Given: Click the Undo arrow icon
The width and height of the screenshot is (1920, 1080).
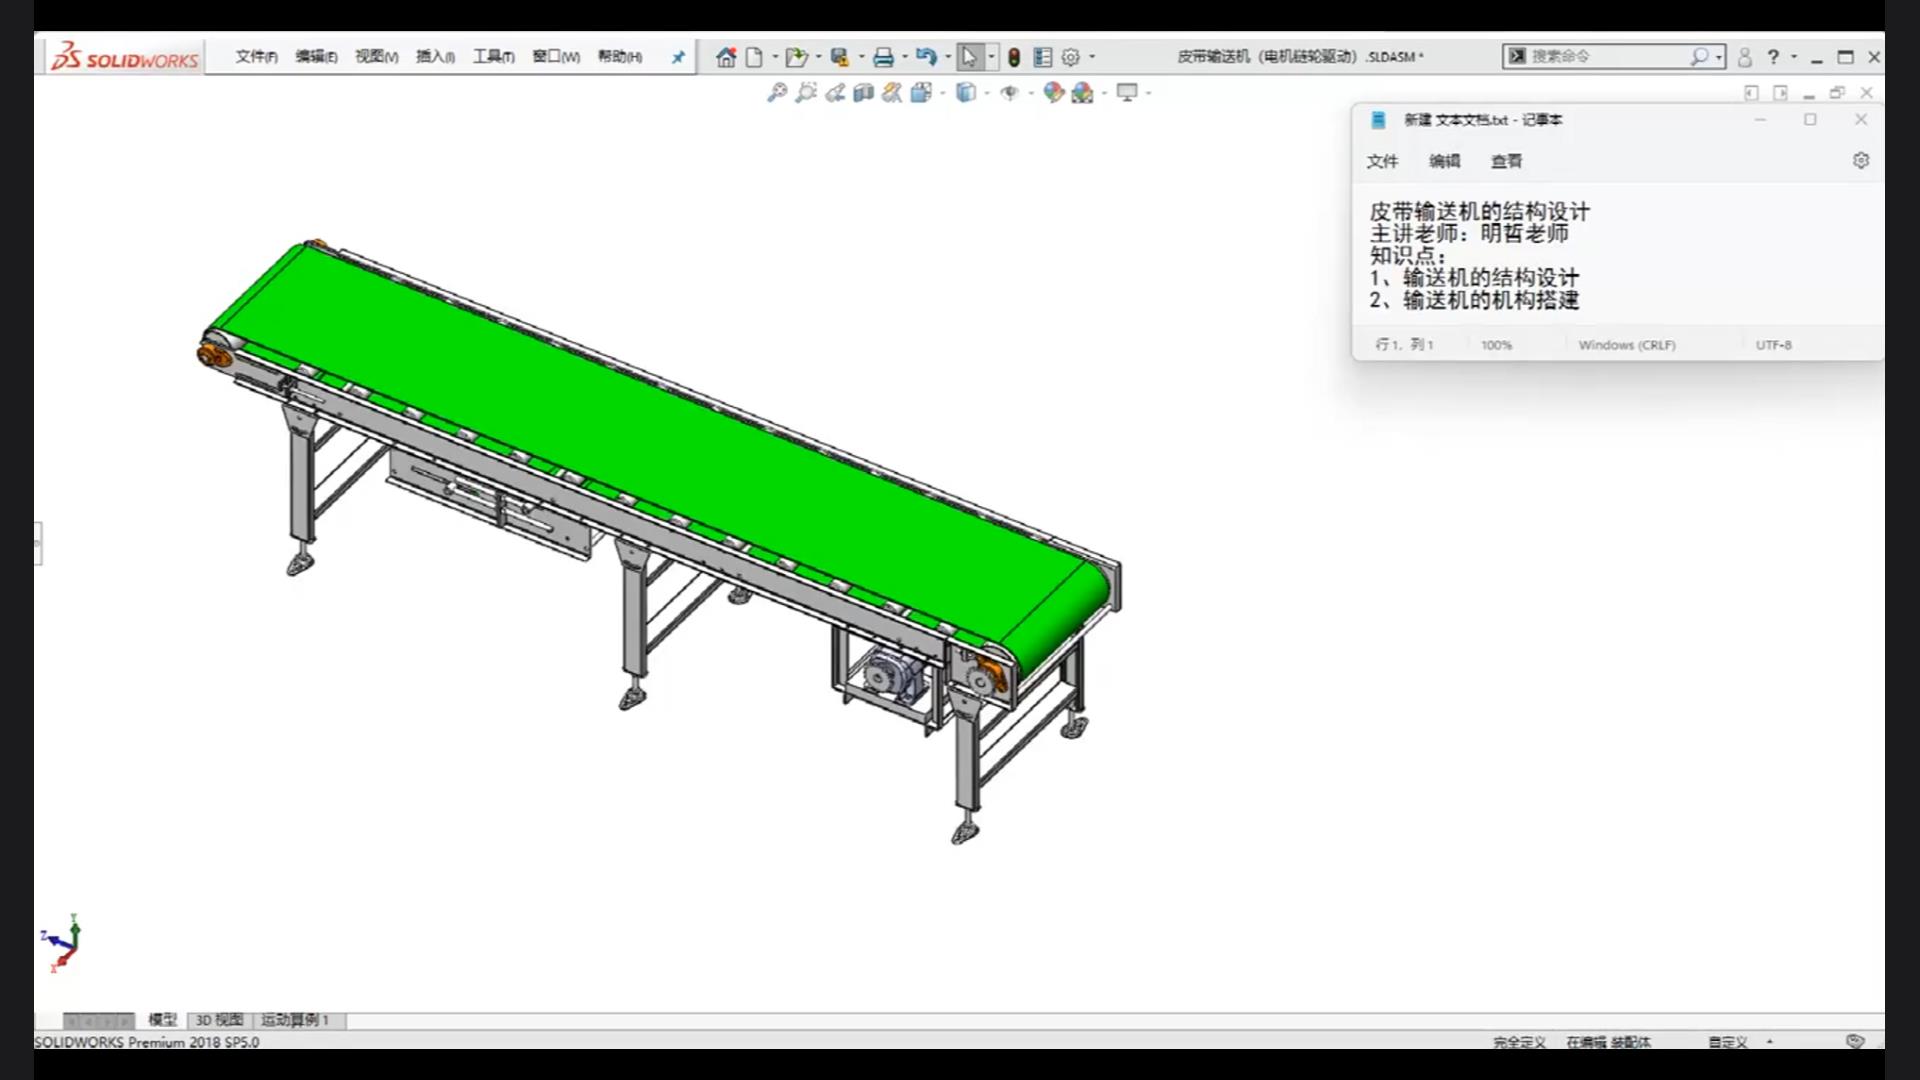Looking at the screenshot, I should coord(926,57).
